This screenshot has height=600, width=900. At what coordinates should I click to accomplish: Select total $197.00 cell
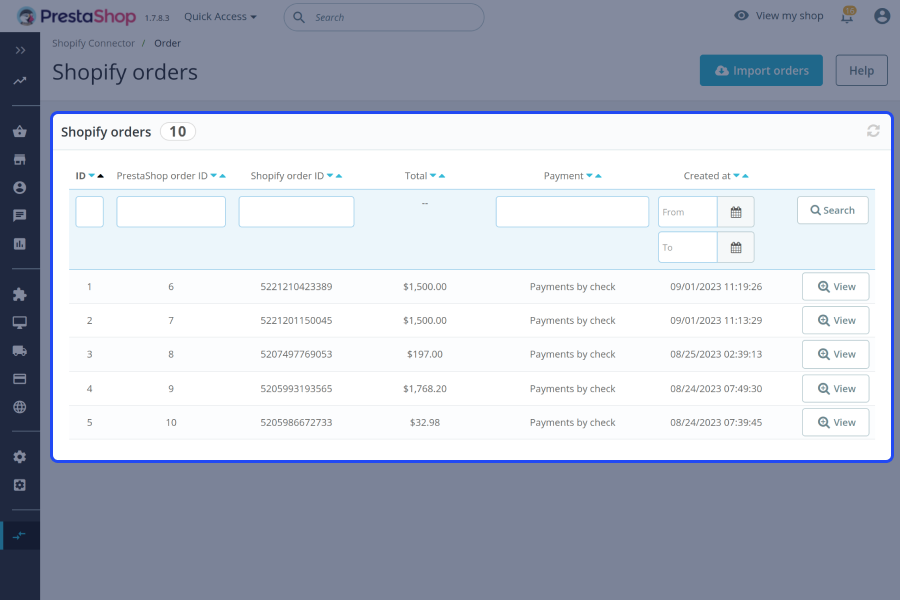(x=425, y=355)
